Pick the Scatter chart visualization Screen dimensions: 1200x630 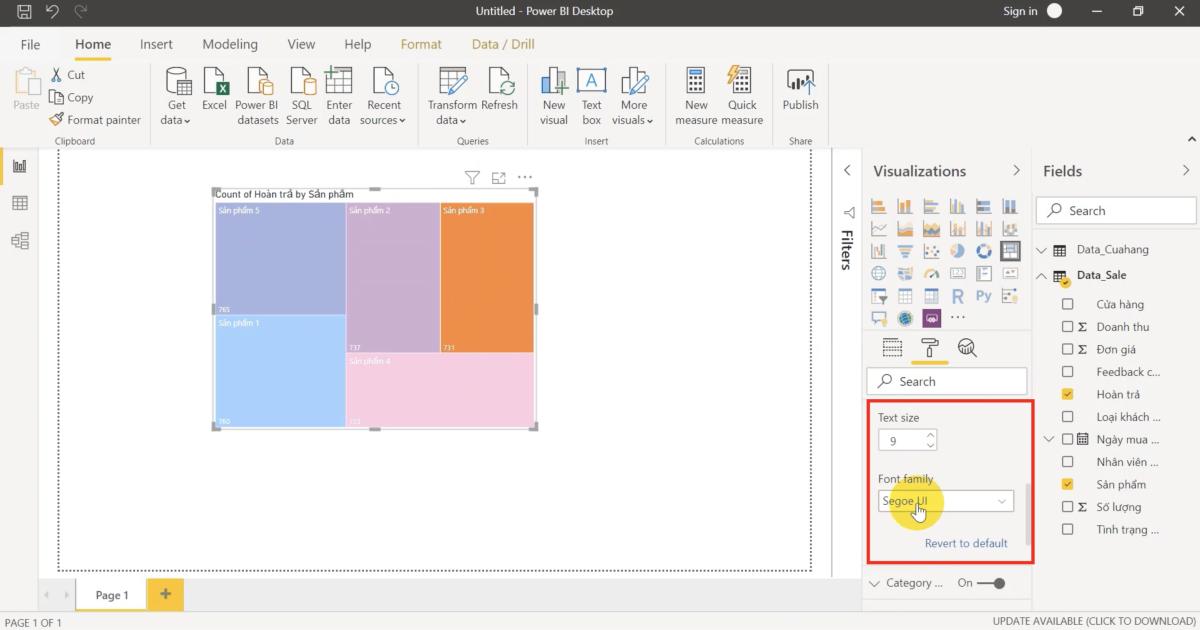931,250
